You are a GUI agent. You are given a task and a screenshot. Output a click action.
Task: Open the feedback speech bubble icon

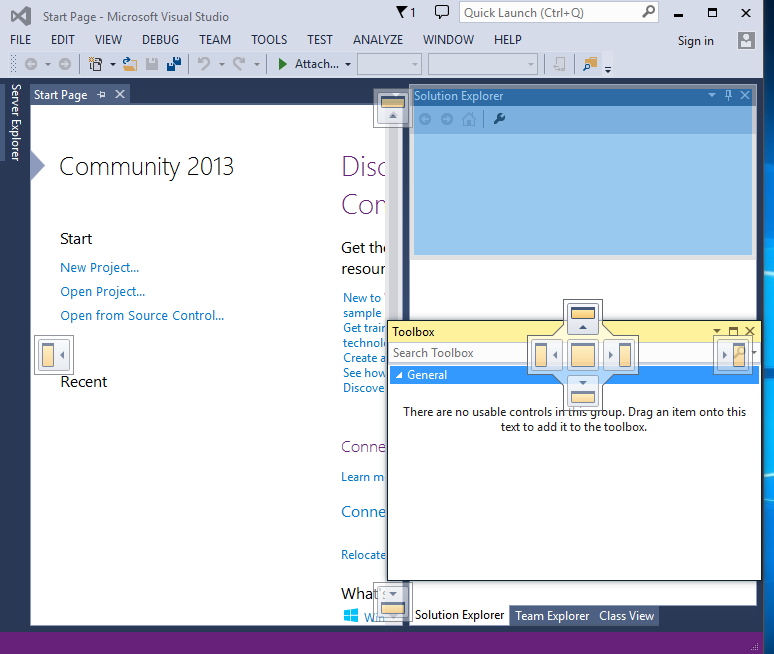[442, 12]
